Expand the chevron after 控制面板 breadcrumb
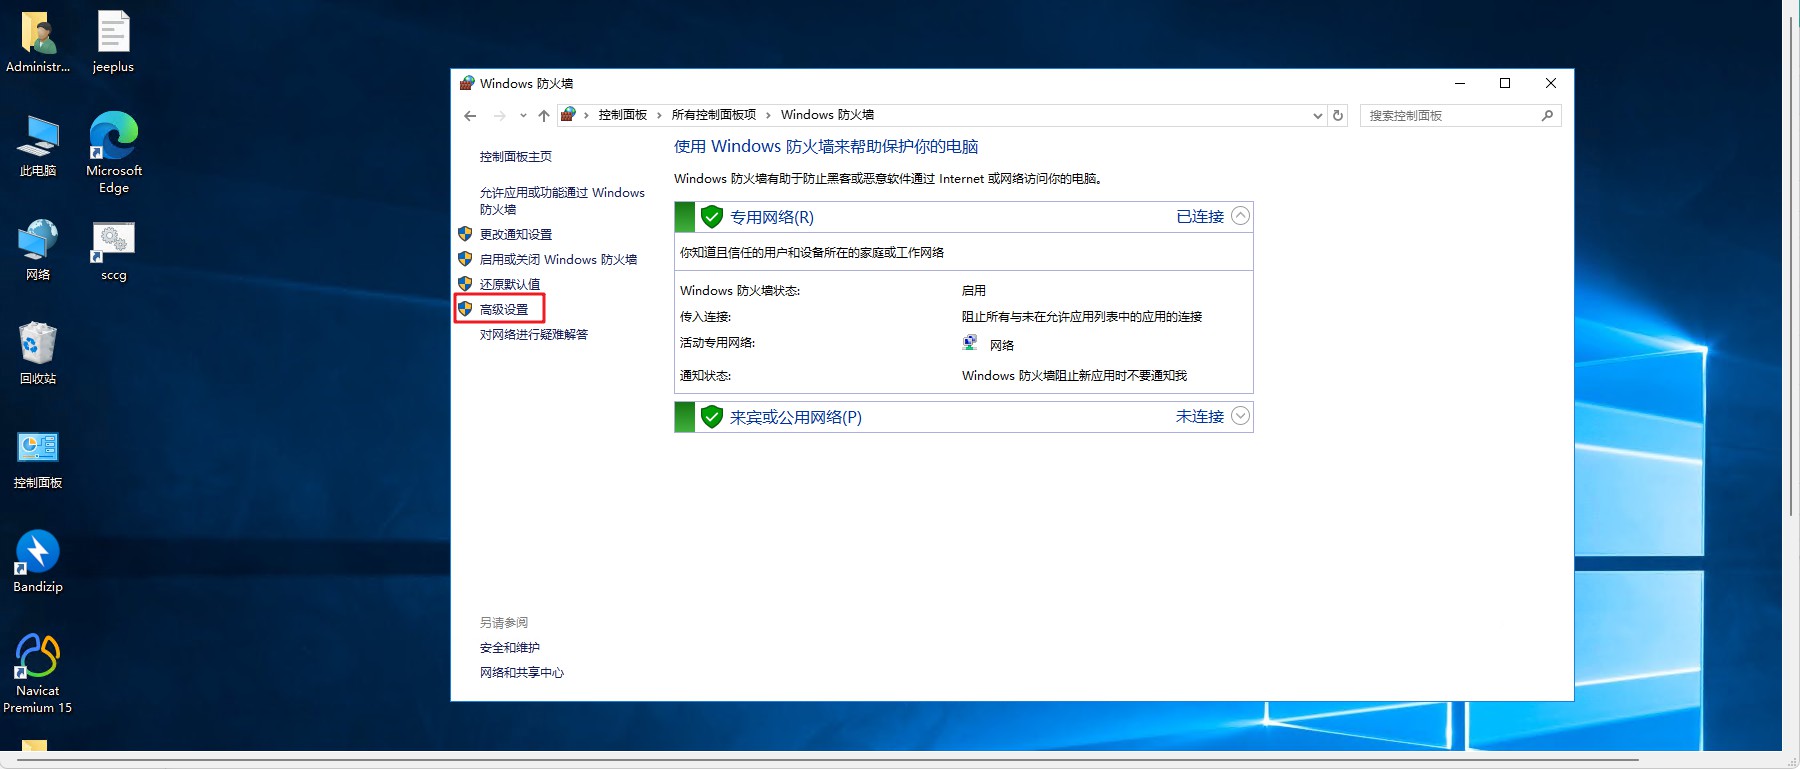The width and height of the screenshot is (1800, 769). (659, 116)
